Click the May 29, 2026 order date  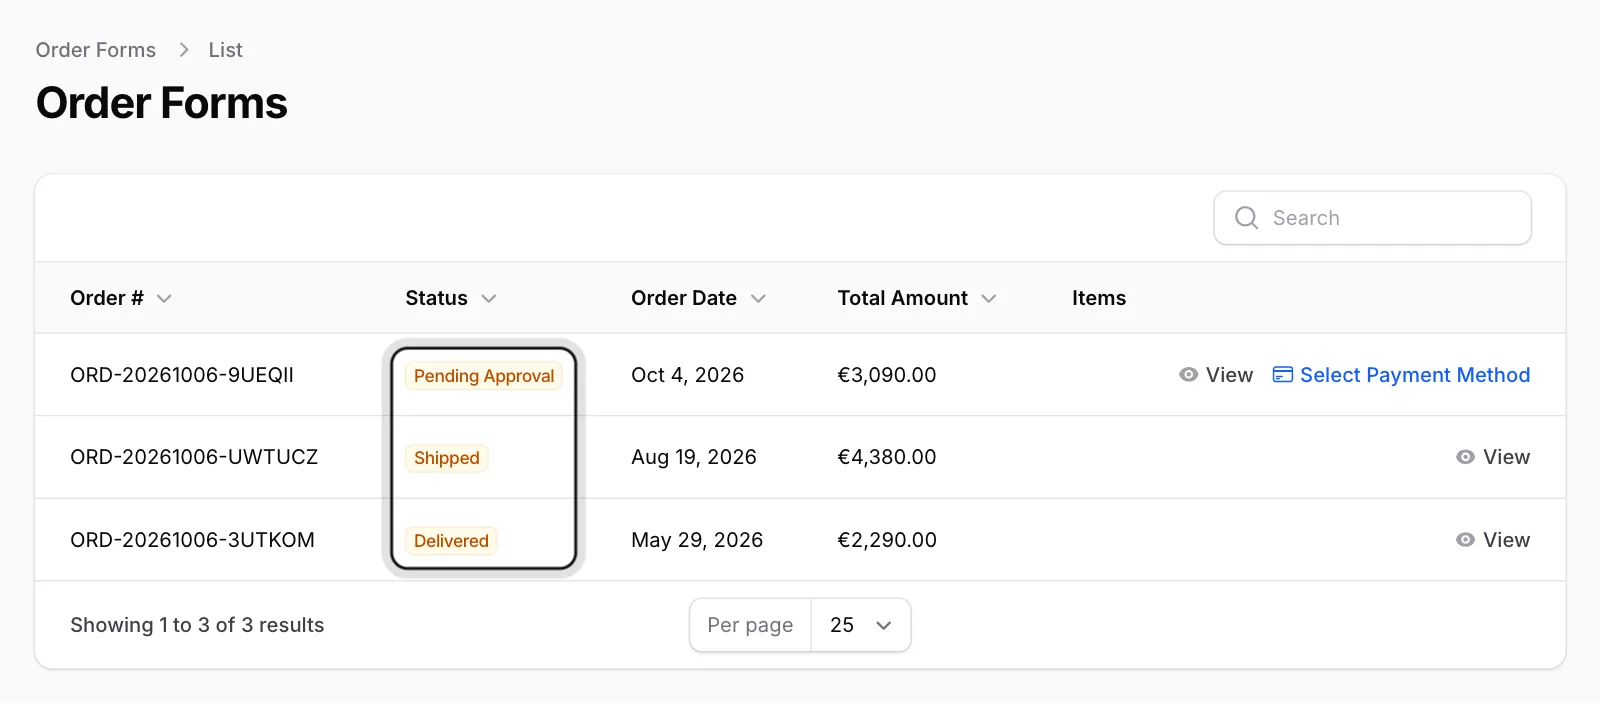(697, 540)
